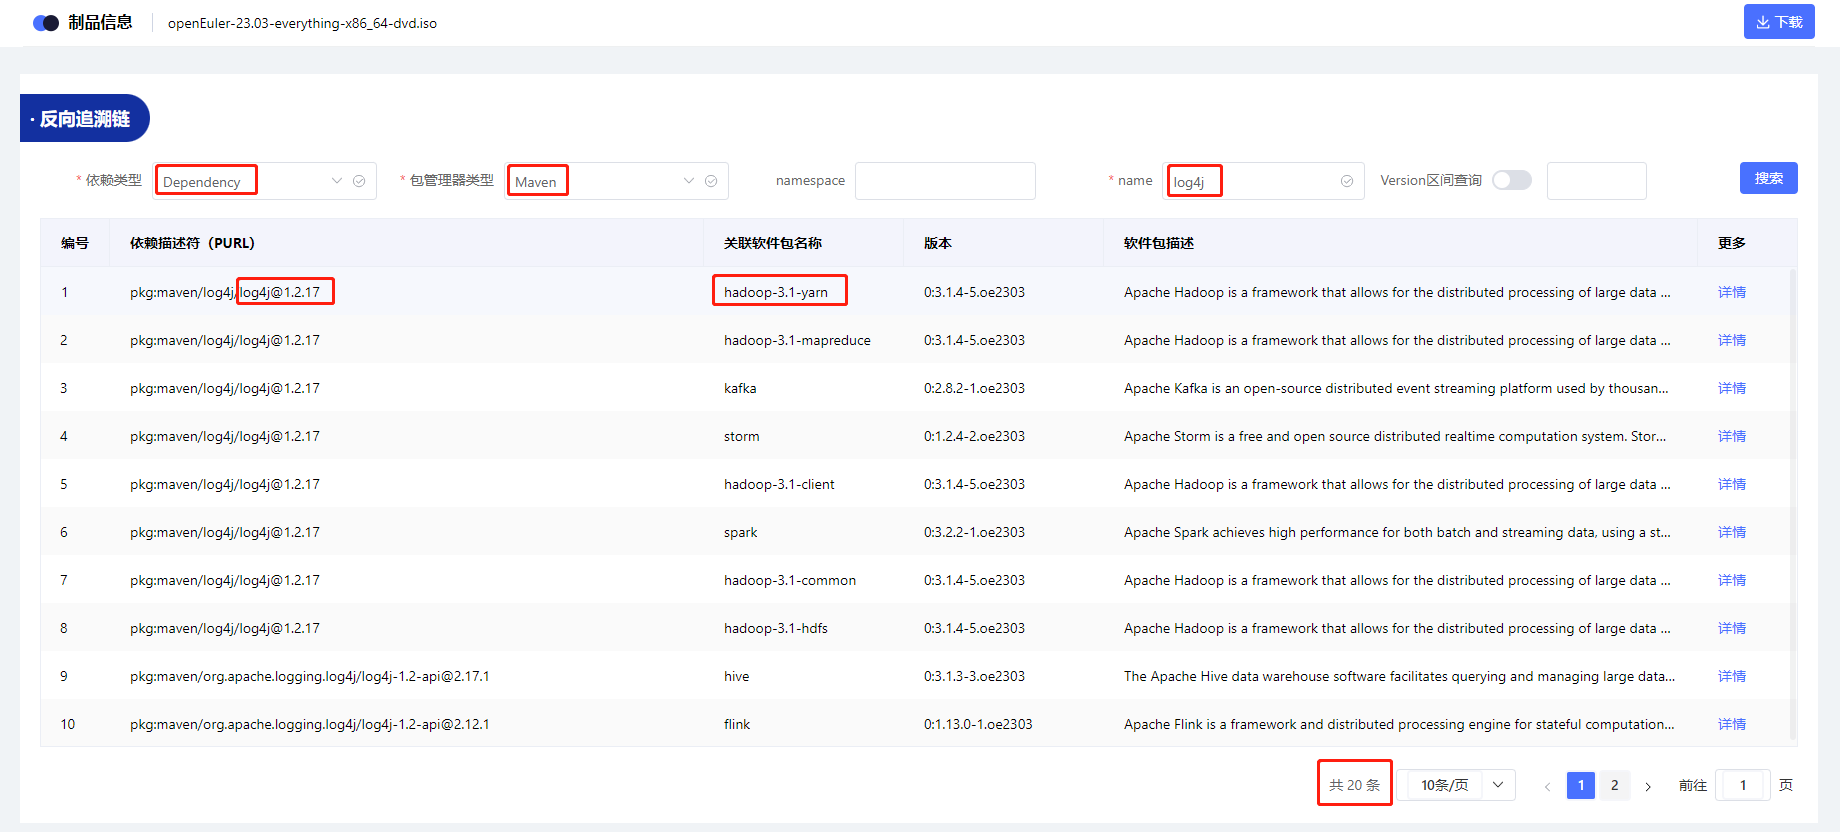Click the download button in the header
The image size is (1840, 832).
[1778, 22]
